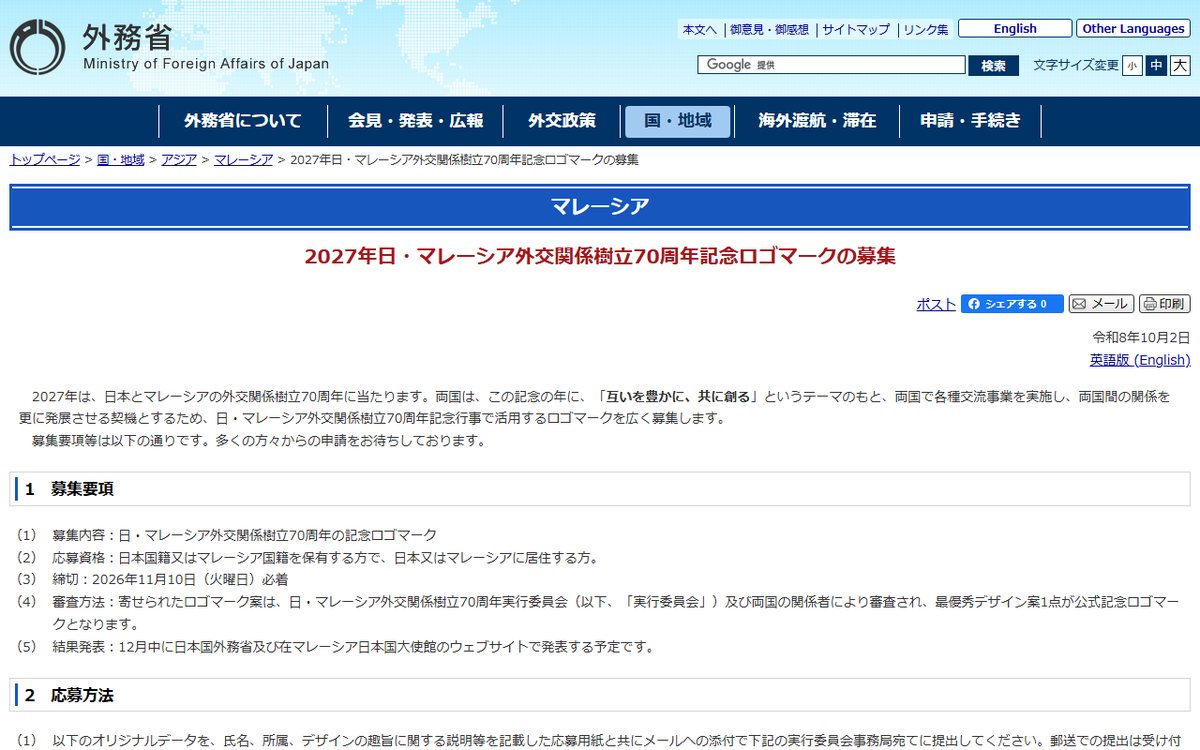Select the 国・地域 navigation tab
This screenshot has width=1200, height=750.
click(678, 121)
